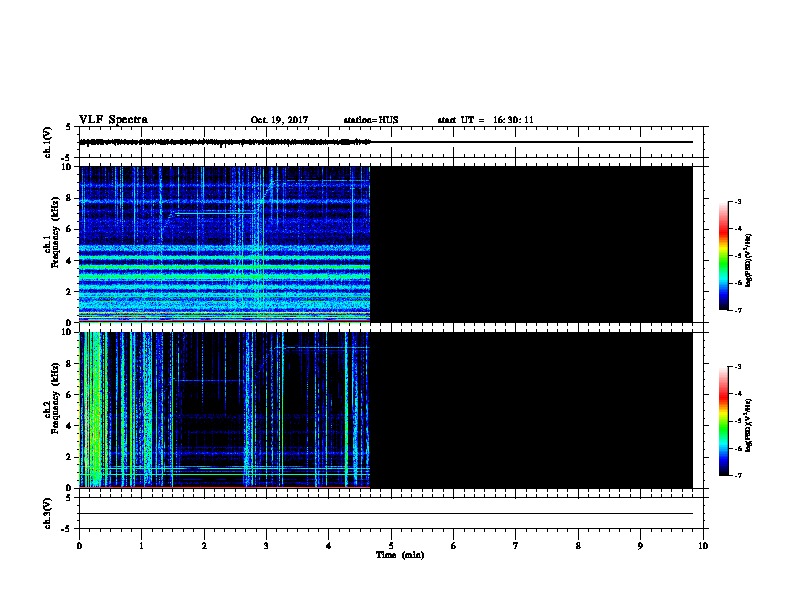Screen dimensions: 792x612
Task: Click the "start UT = 16:30:11" header text
Action: pos(485,120)
